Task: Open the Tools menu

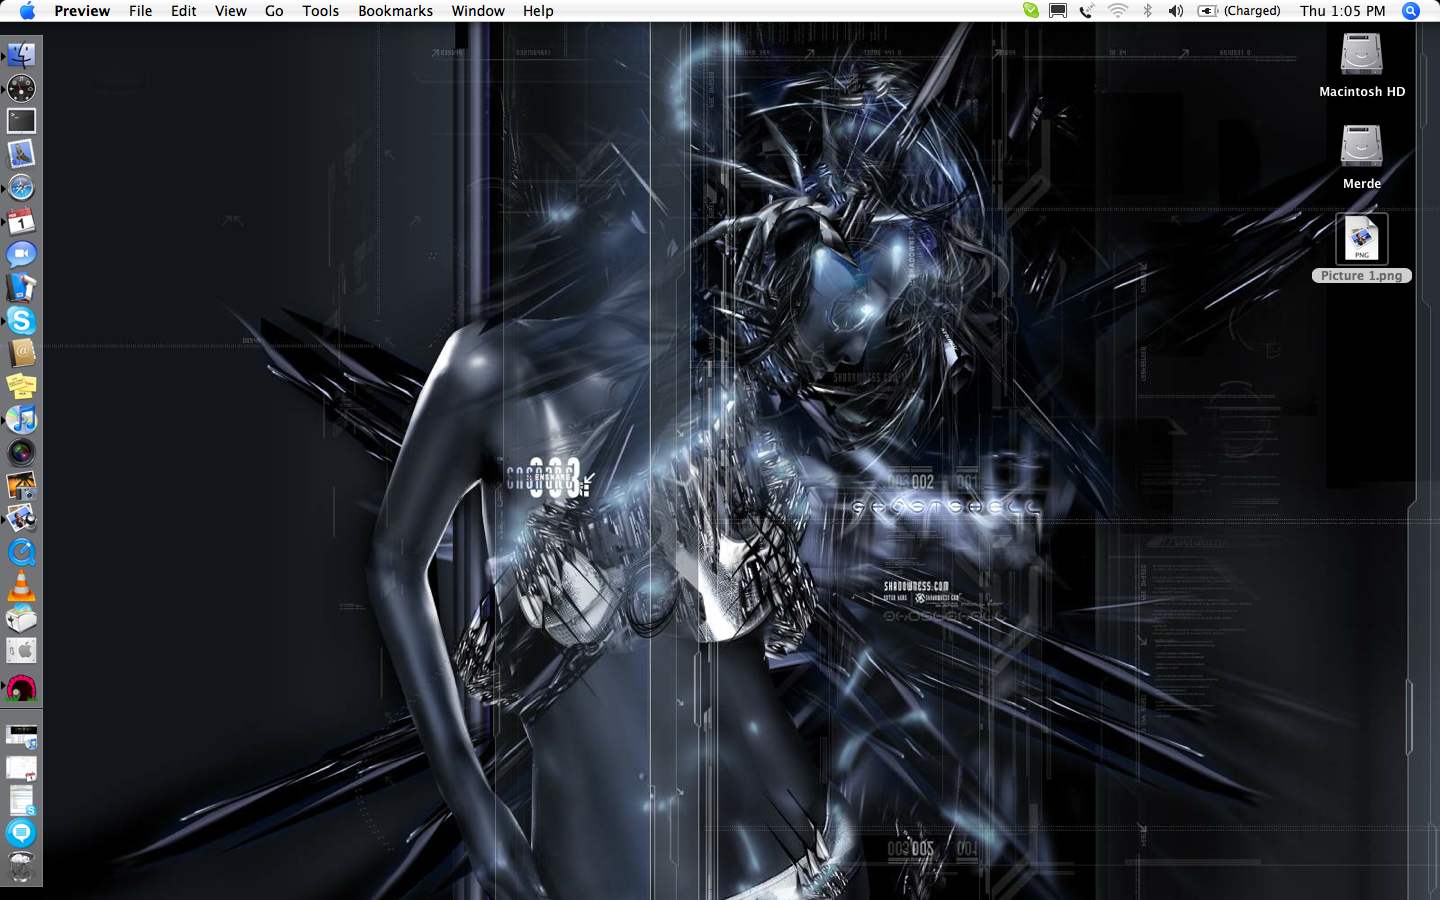Action: point(321,11)
